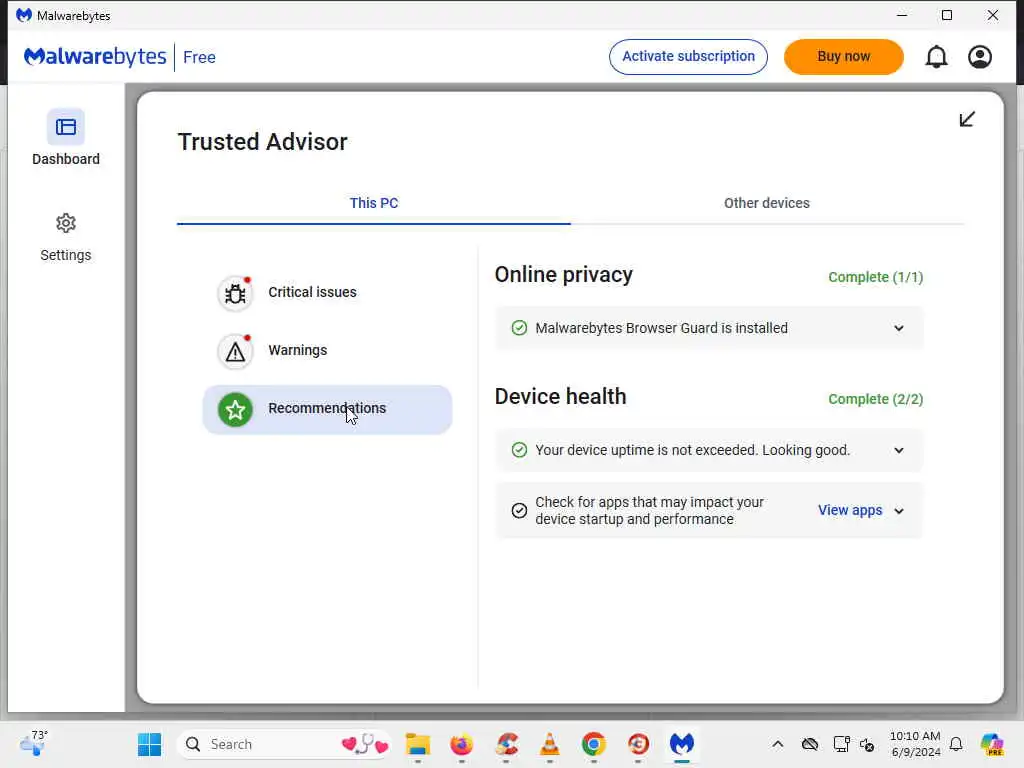Click the green check icon for Browser Guard
This screenshot has width=1024, height=768.
click(x=519, y=328)
